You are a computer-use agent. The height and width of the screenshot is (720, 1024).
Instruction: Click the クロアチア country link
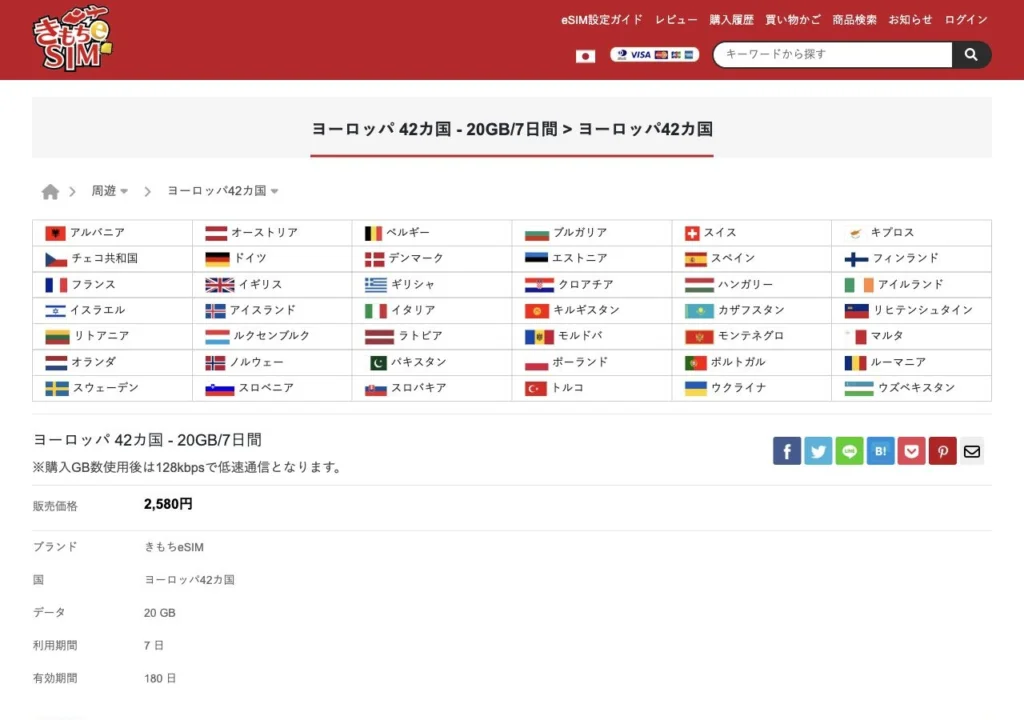586,284
